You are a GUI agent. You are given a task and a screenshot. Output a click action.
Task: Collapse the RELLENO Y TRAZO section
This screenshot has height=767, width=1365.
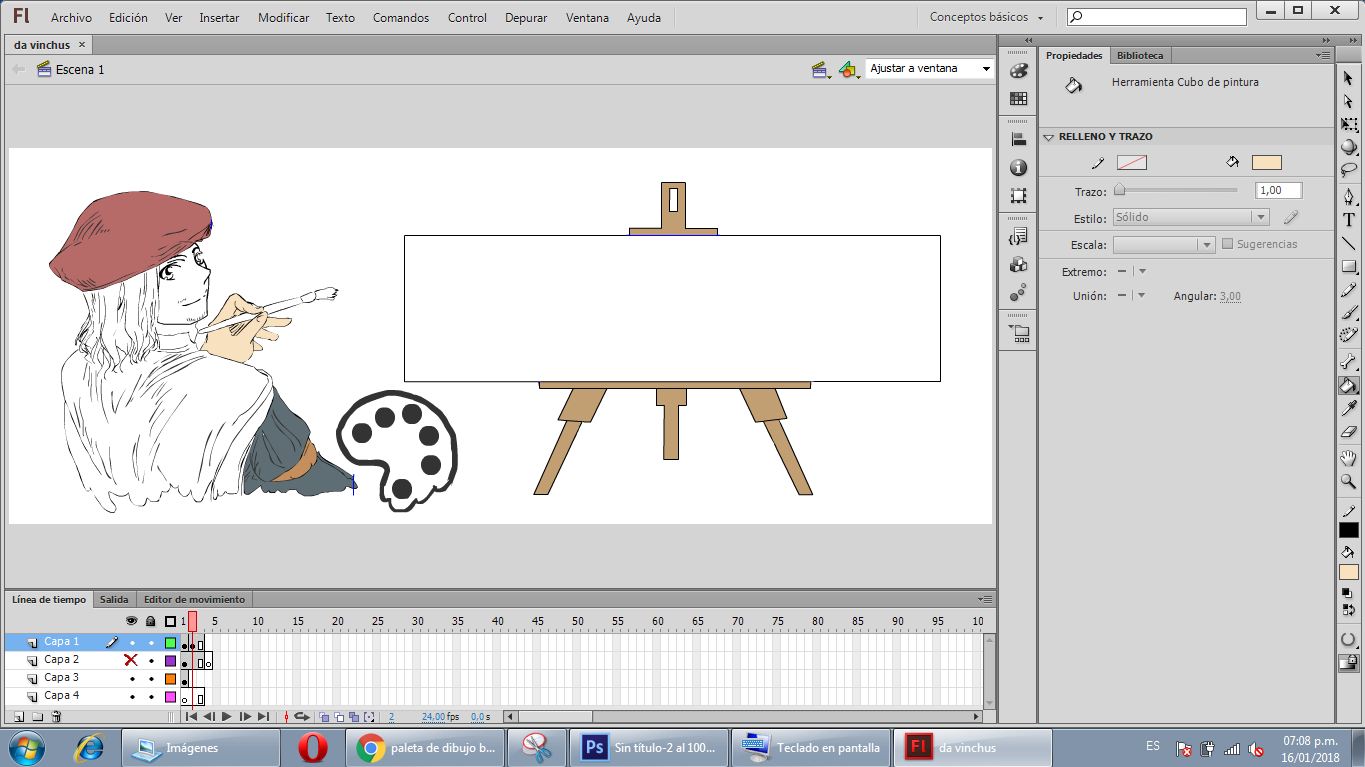1049,137
